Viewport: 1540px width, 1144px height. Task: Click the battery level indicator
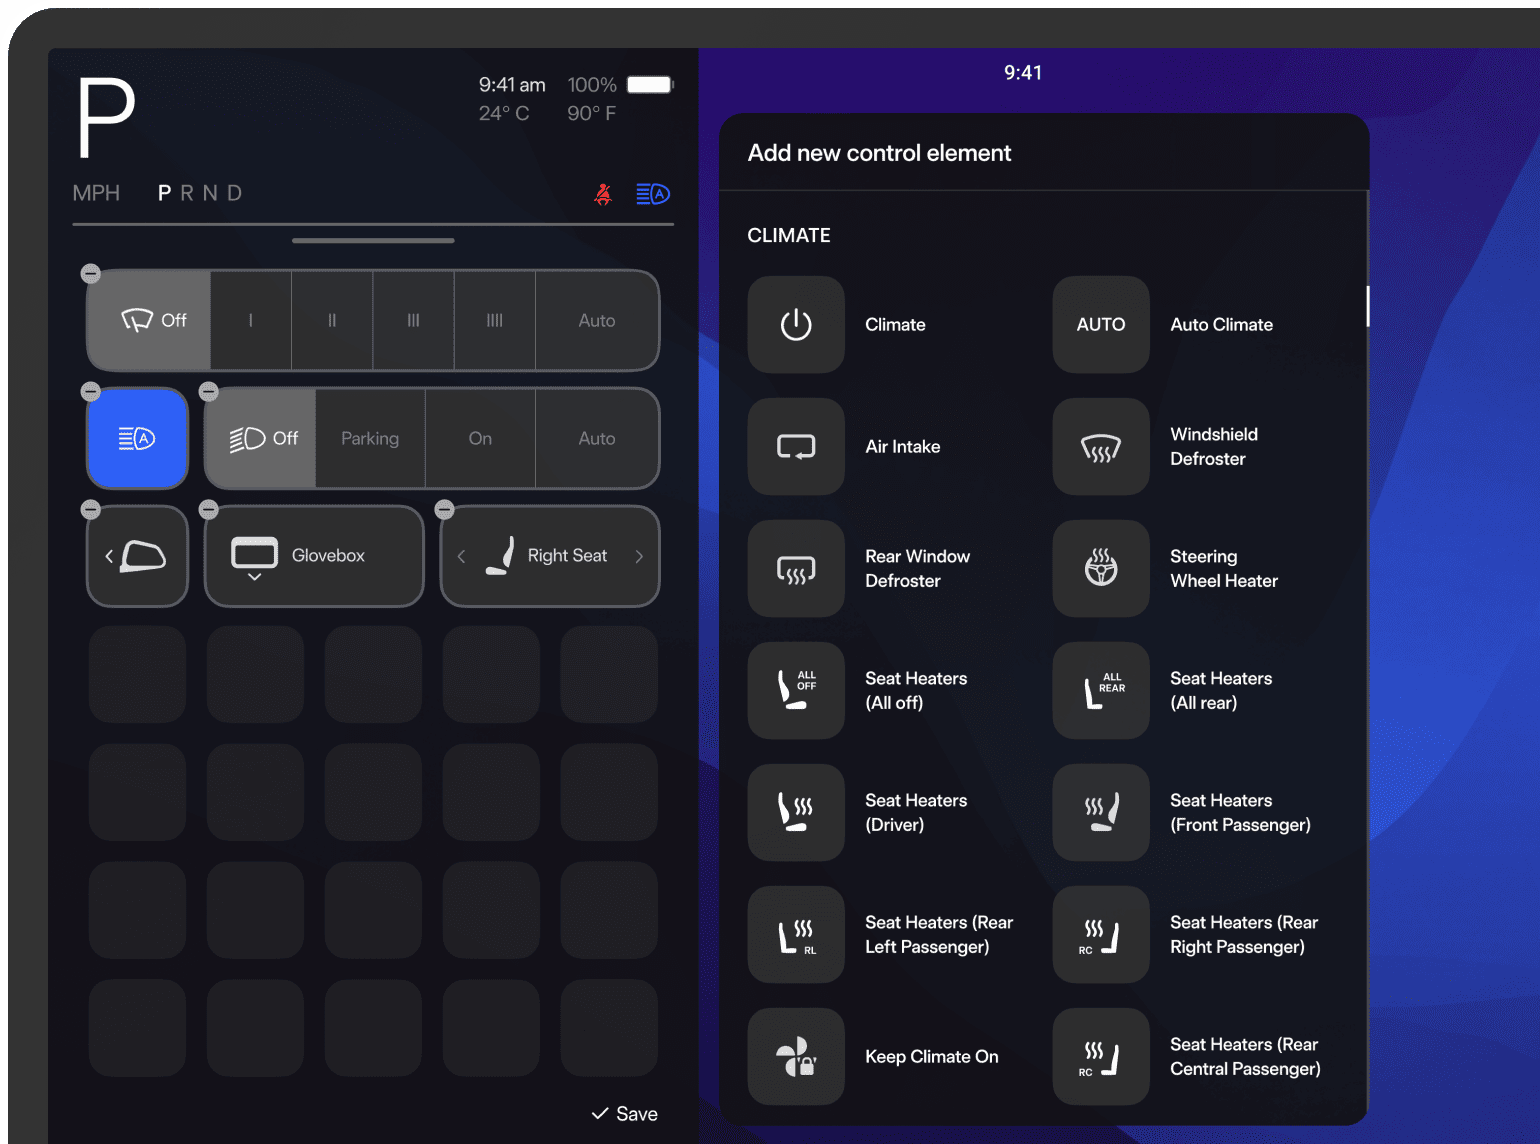(650, 85)
